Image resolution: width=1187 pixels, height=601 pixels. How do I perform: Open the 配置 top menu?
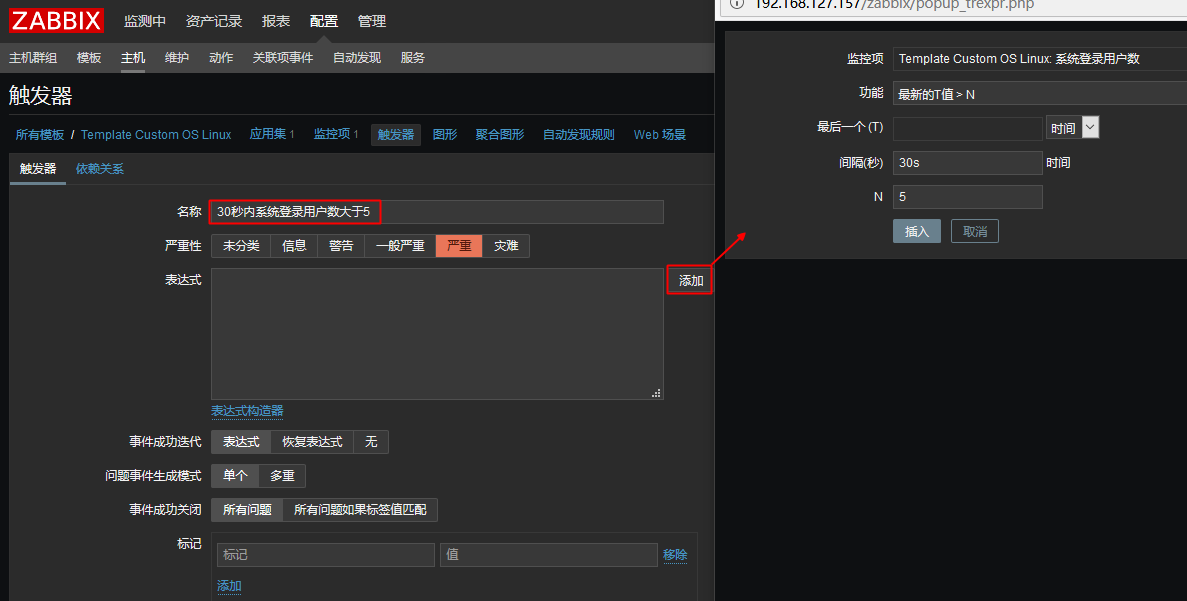coord(324,21)
